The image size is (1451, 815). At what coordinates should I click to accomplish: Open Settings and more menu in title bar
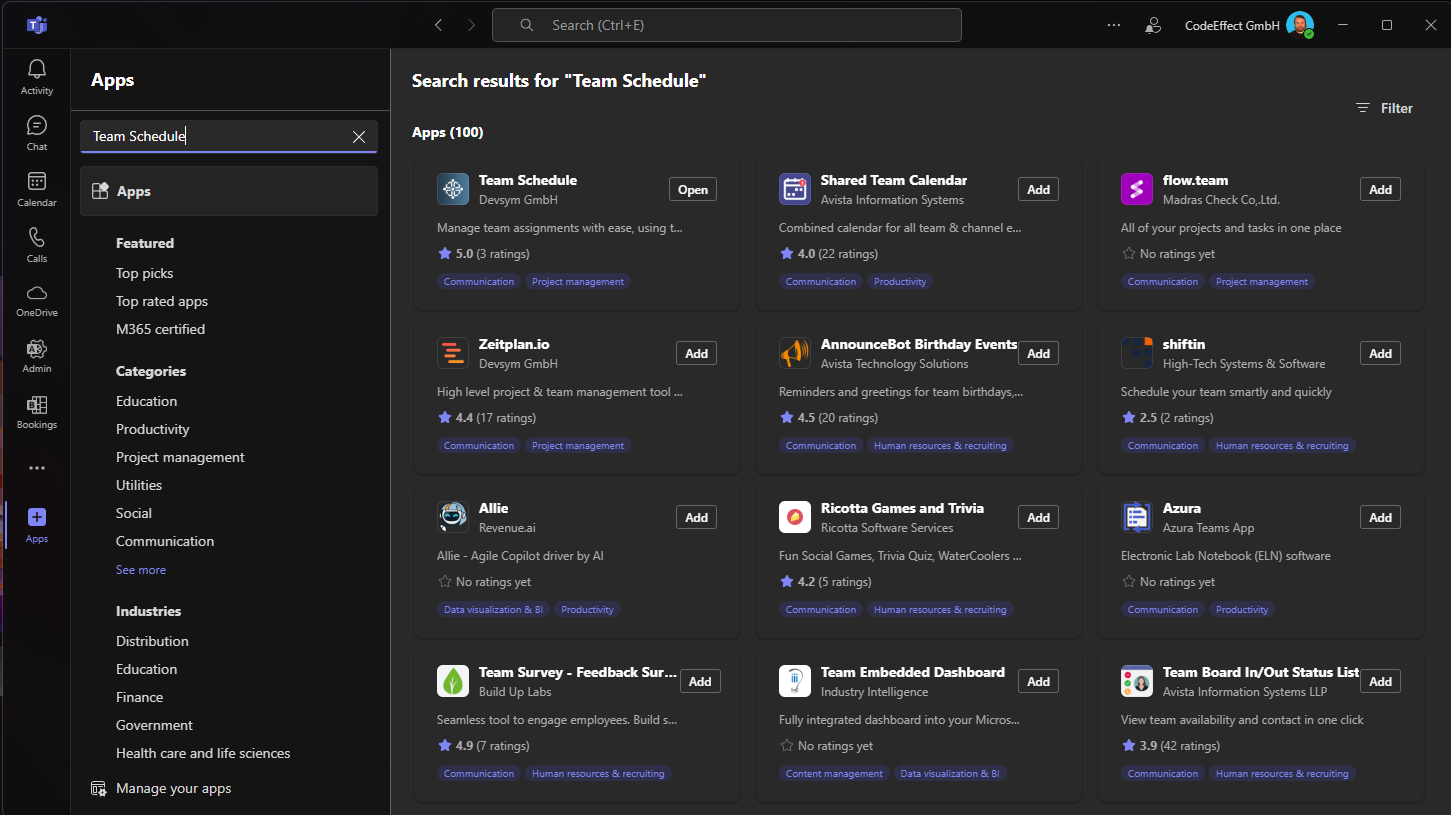[1114, 25]
